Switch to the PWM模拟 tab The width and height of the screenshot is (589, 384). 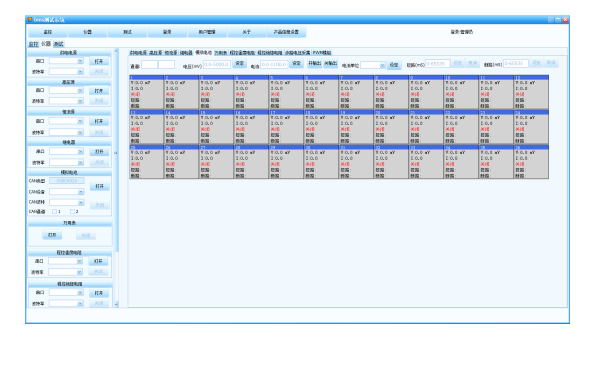(x=322, y=53)
